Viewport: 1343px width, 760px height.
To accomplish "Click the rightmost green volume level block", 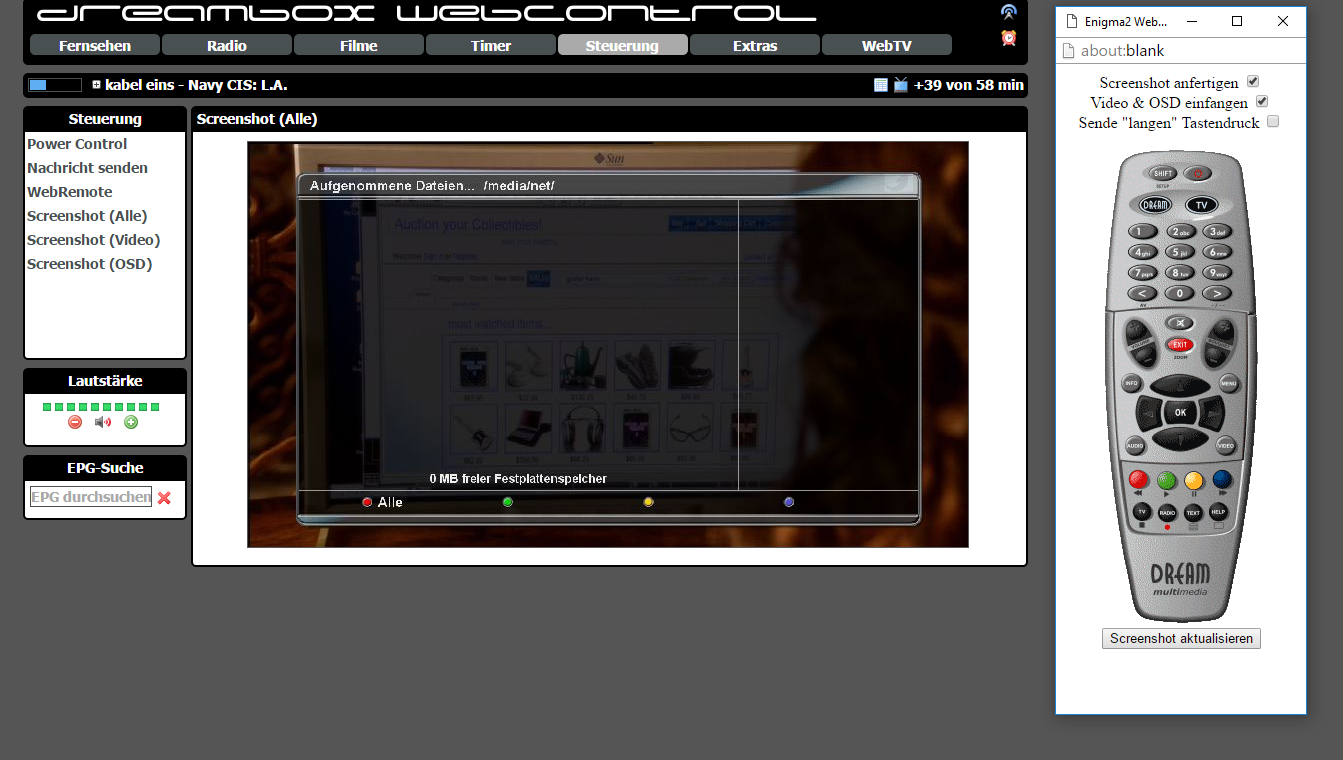I will coord(155,407).
